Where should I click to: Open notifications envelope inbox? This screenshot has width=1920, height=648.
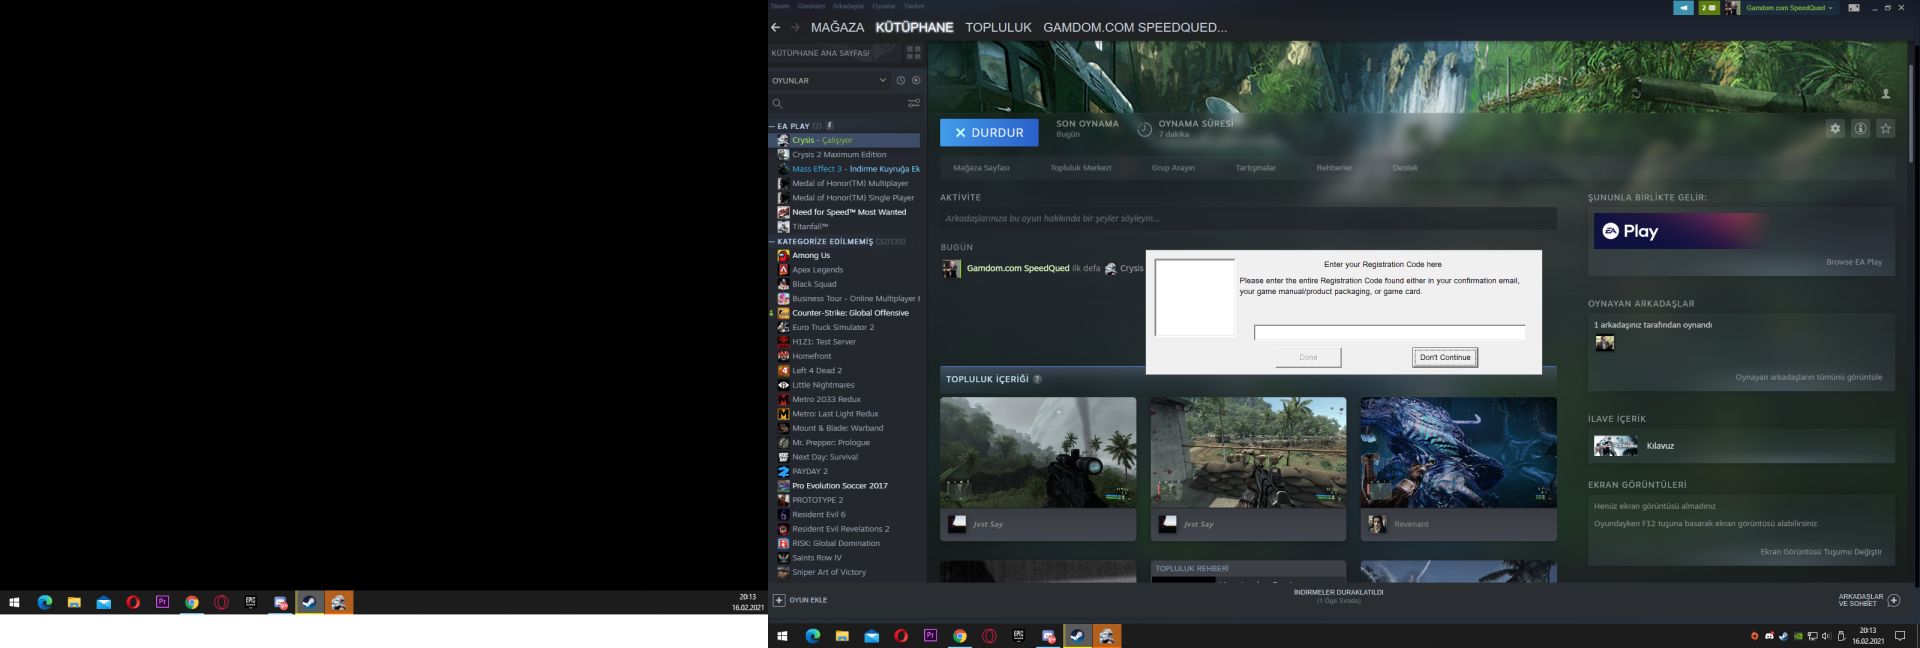1709,7
